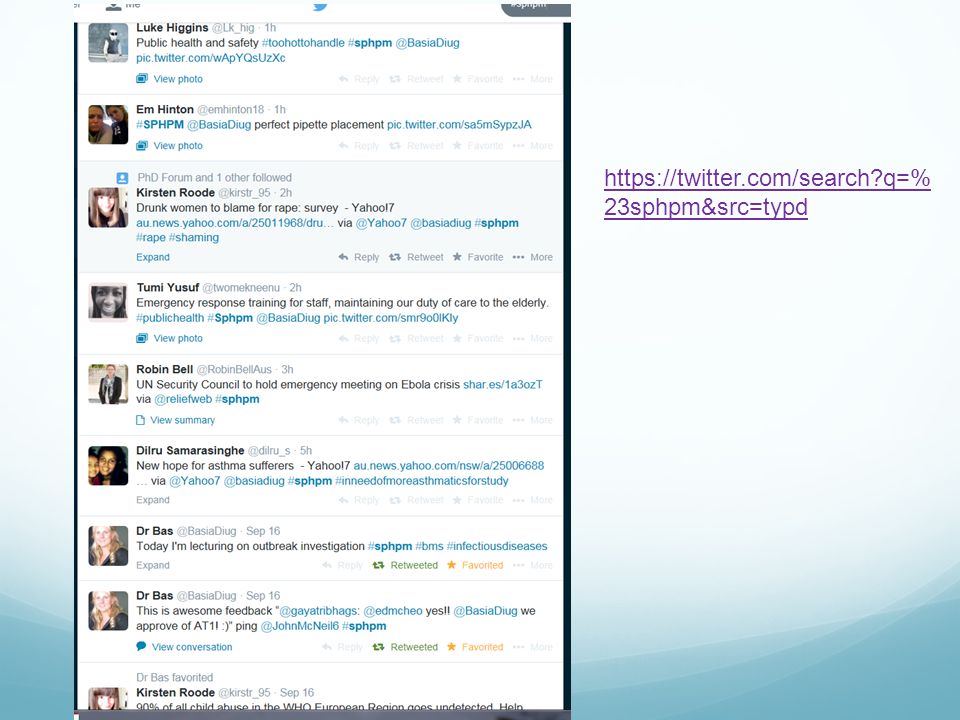This screenshot has width=960, height=720.
Task: Toggle Favorited on Dr Bas awesome feedback tweet
Action: tap(475, 647)
